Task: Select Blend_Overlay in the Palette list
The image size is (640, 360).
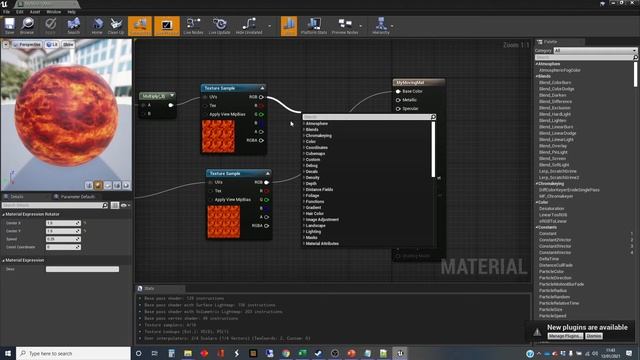Action: tap(553, 146)
